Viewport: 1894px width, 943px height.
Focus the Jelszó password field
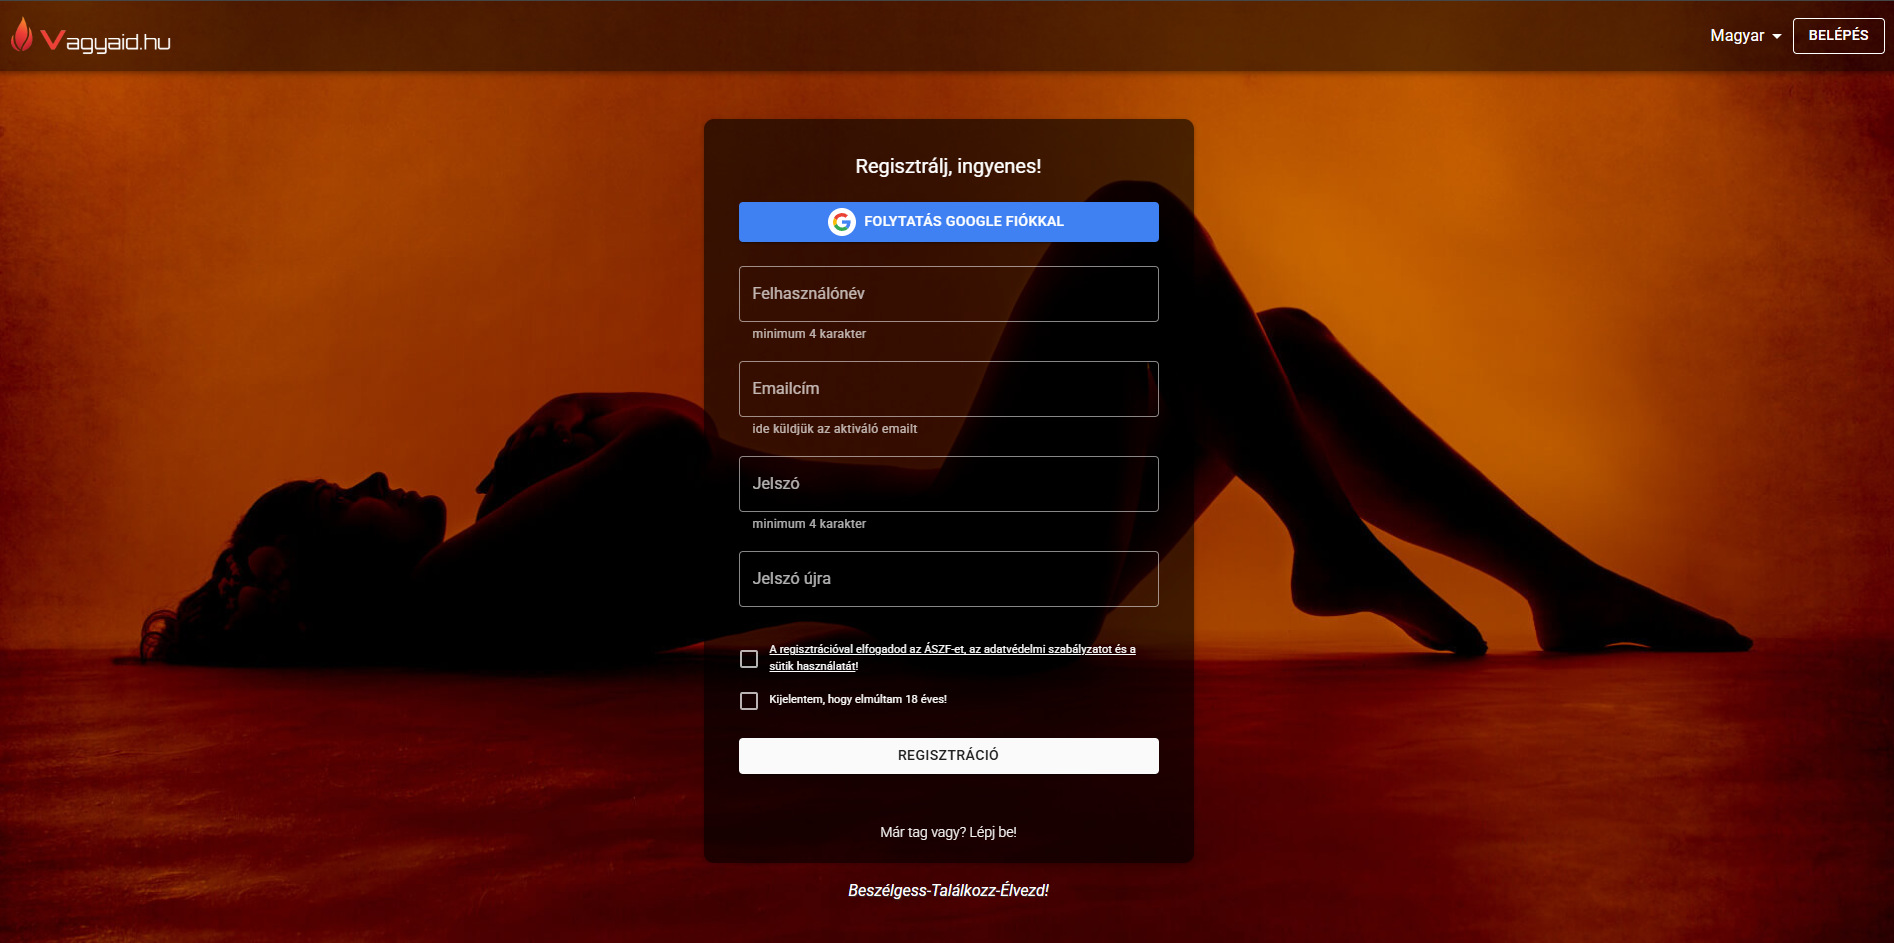pyautogui.click(x=948, y=484)
